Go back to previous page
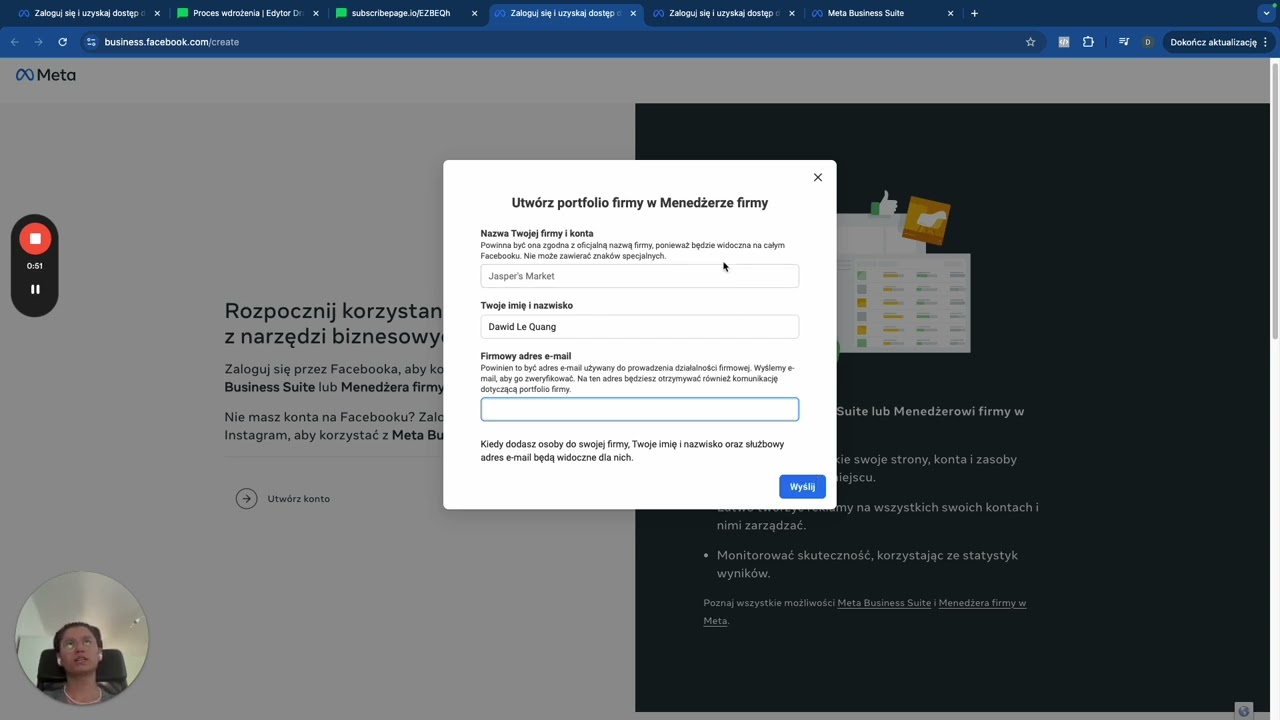The image size is (1280, 720). pos(14,42)
